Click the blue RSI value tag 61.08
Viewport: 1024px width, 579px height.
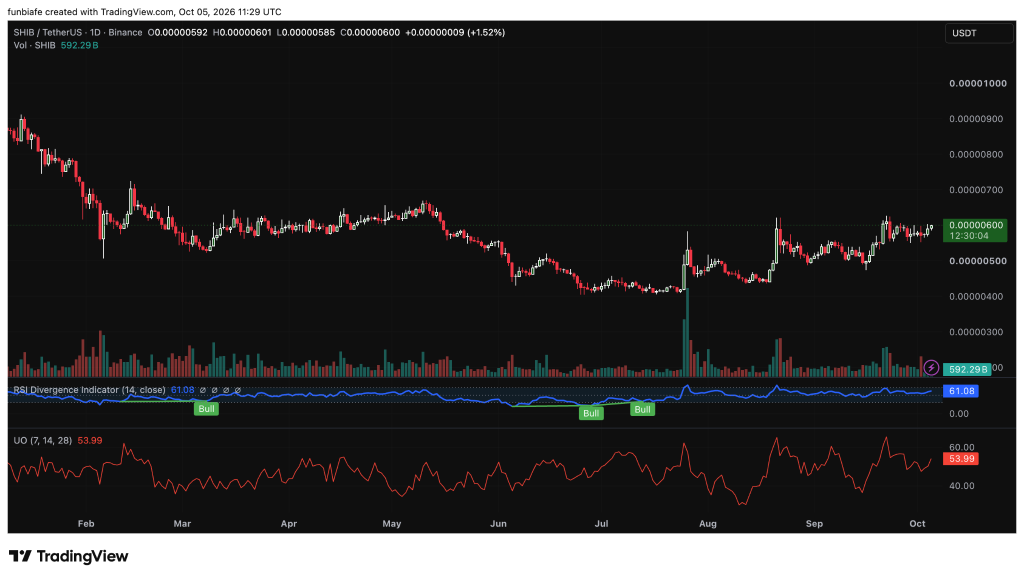(x=961, y=391)
